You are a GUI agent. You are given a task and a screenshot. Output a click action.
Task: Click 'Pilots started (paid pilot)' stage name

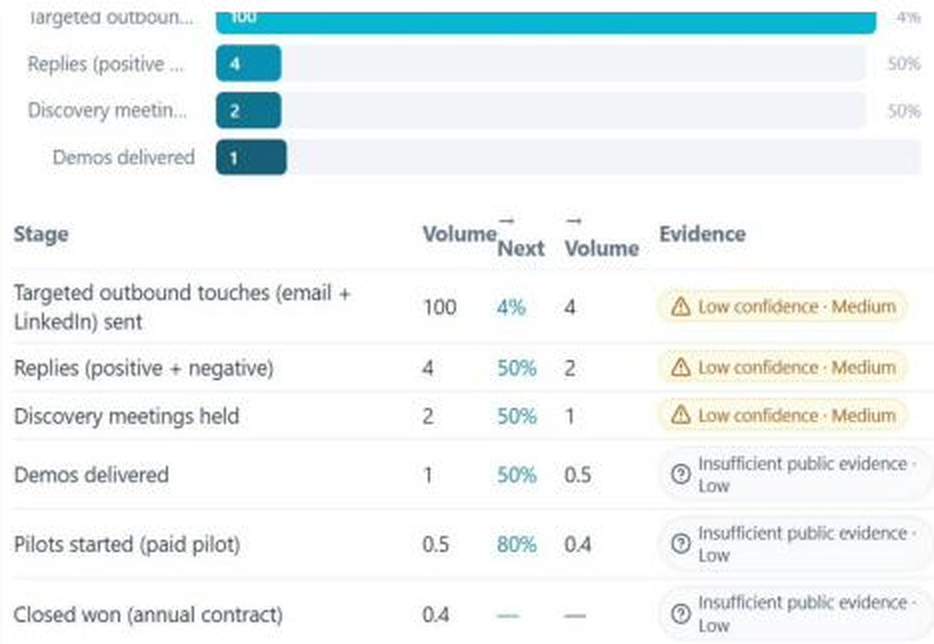click(127, 545)
